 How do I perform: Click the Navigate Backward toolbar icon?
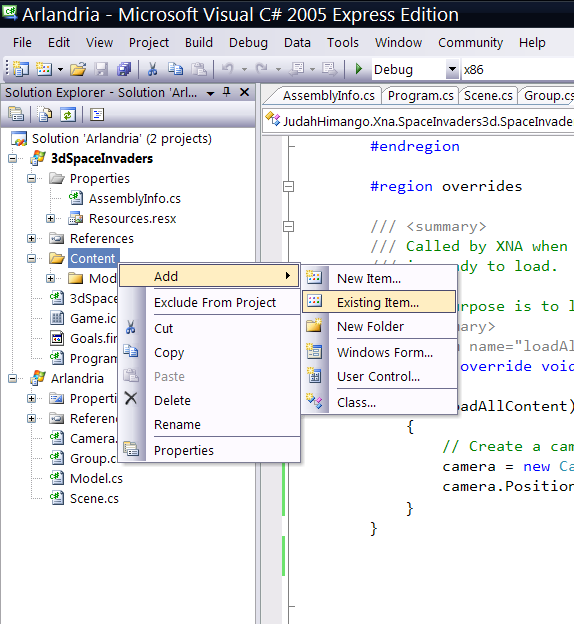(297, 69)
